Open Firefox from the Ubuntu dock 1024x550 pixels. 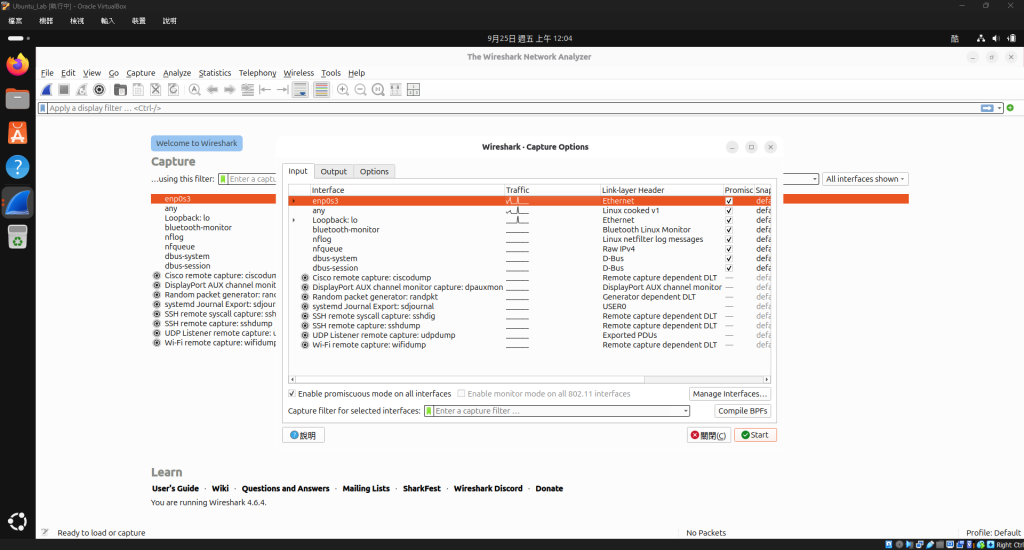(18, 65)
